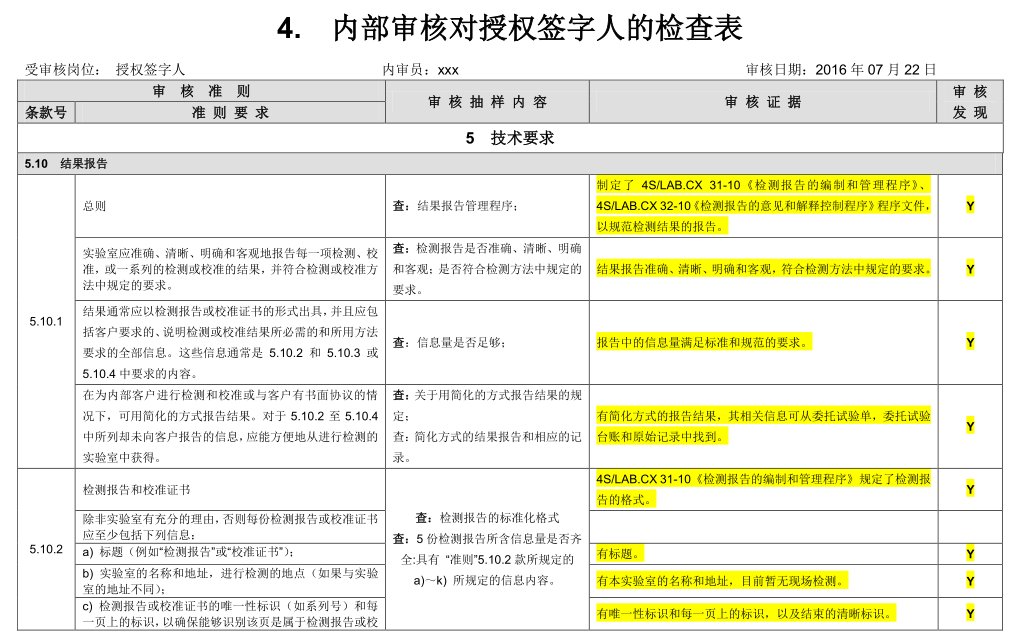Image resolution: width=1020 pixels, height=643 pixels.
Task: Click the 审核证据 column header
Action: tap(763, 102)
